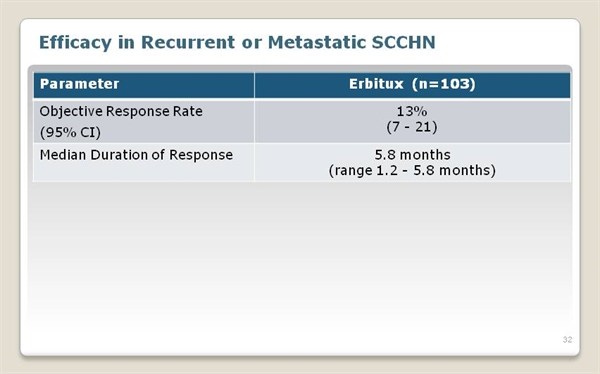Select the 'Parameter' header cell

(x=143, y=85)
